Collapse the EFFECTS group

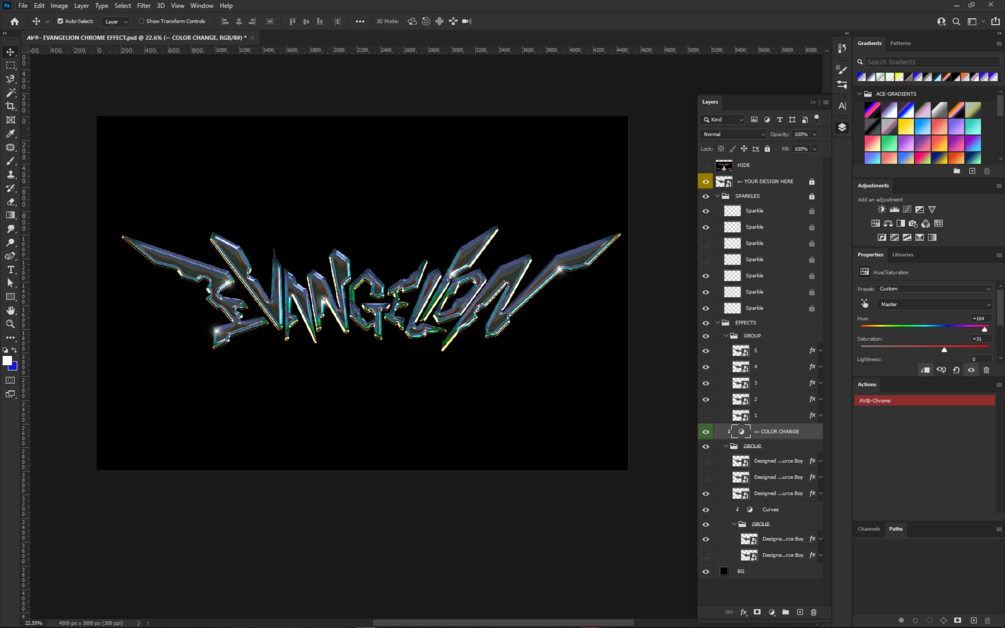[x=717, y=322]
